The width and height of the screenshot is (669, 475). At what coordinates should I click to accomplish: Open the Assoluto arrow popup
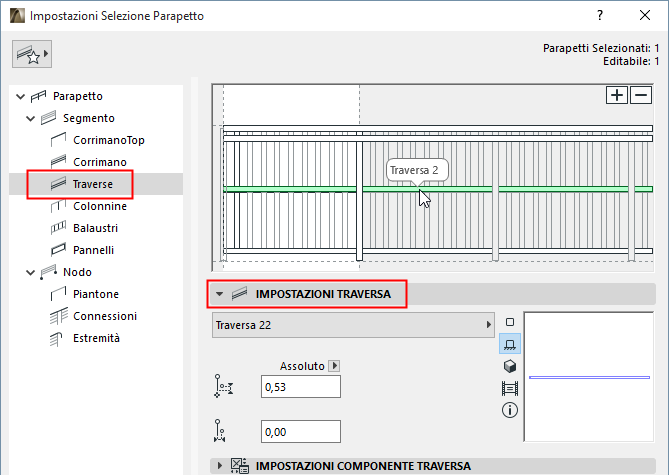[334, 366]
